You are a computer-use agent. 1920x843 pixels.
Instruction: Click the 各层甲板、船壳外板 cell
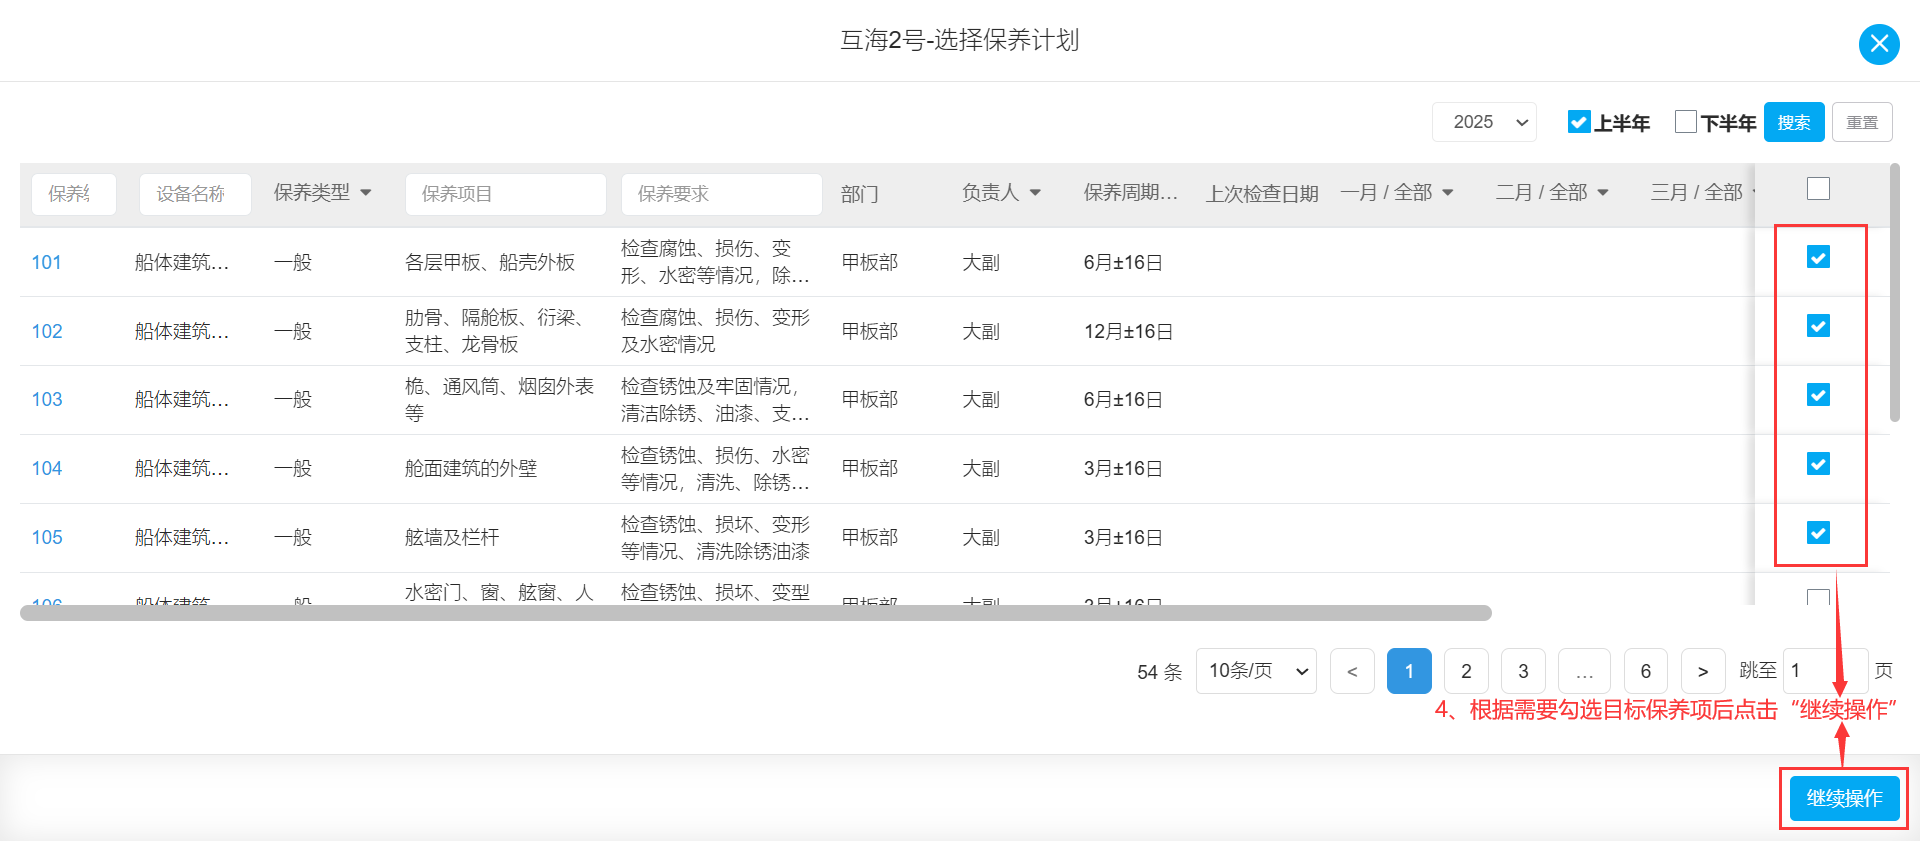point(490,263)
